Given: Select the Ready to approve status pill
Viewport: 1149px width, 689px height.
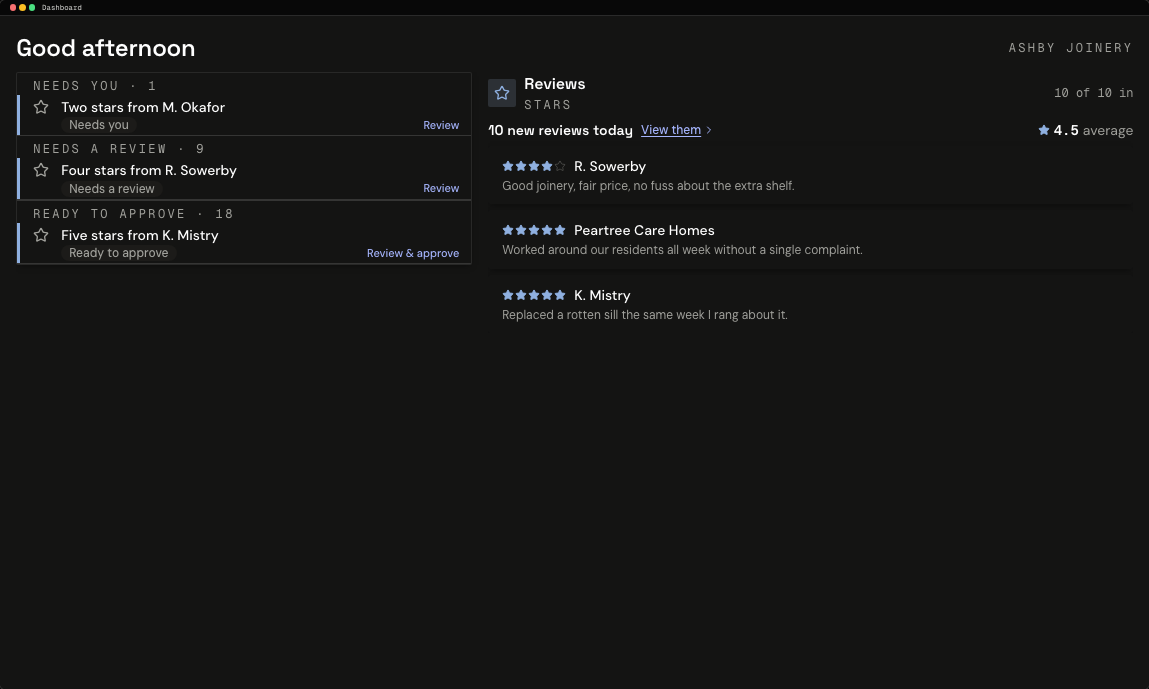Looking at the screenshot, I should coord(118,253).
